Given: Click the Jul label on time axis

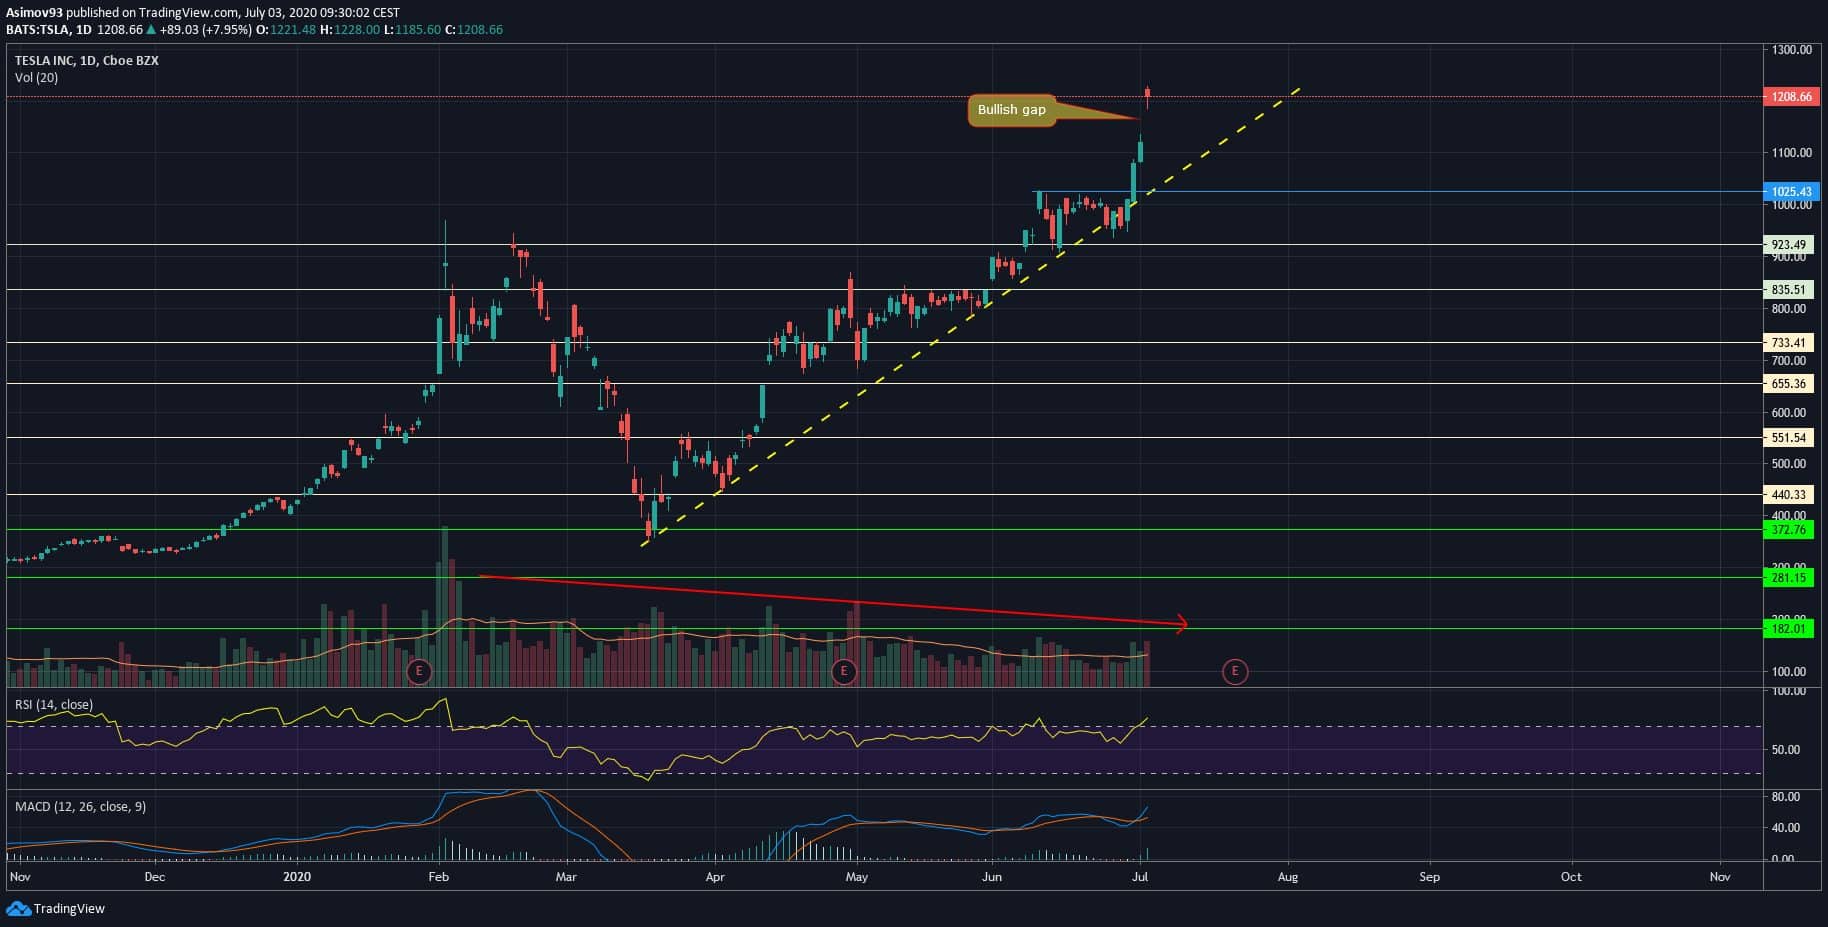Looking at the screenshot, I should pos(1139,877).
